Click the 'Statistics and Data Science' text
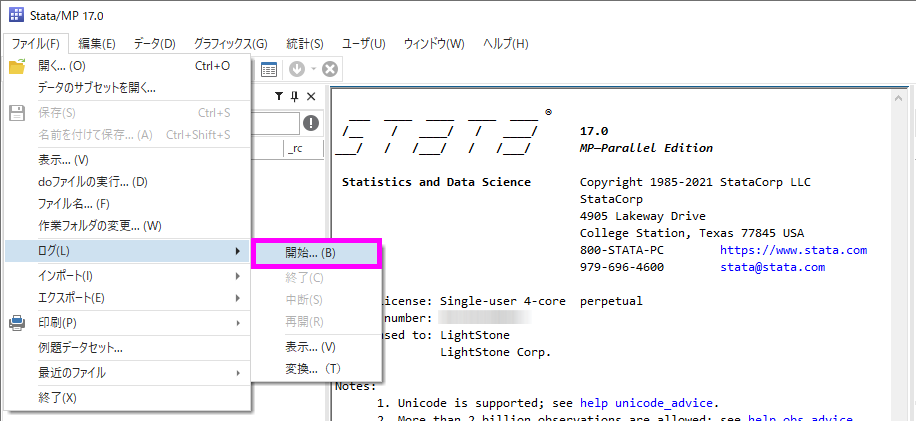This screenshot has width=916, height=421. point(436,182)
